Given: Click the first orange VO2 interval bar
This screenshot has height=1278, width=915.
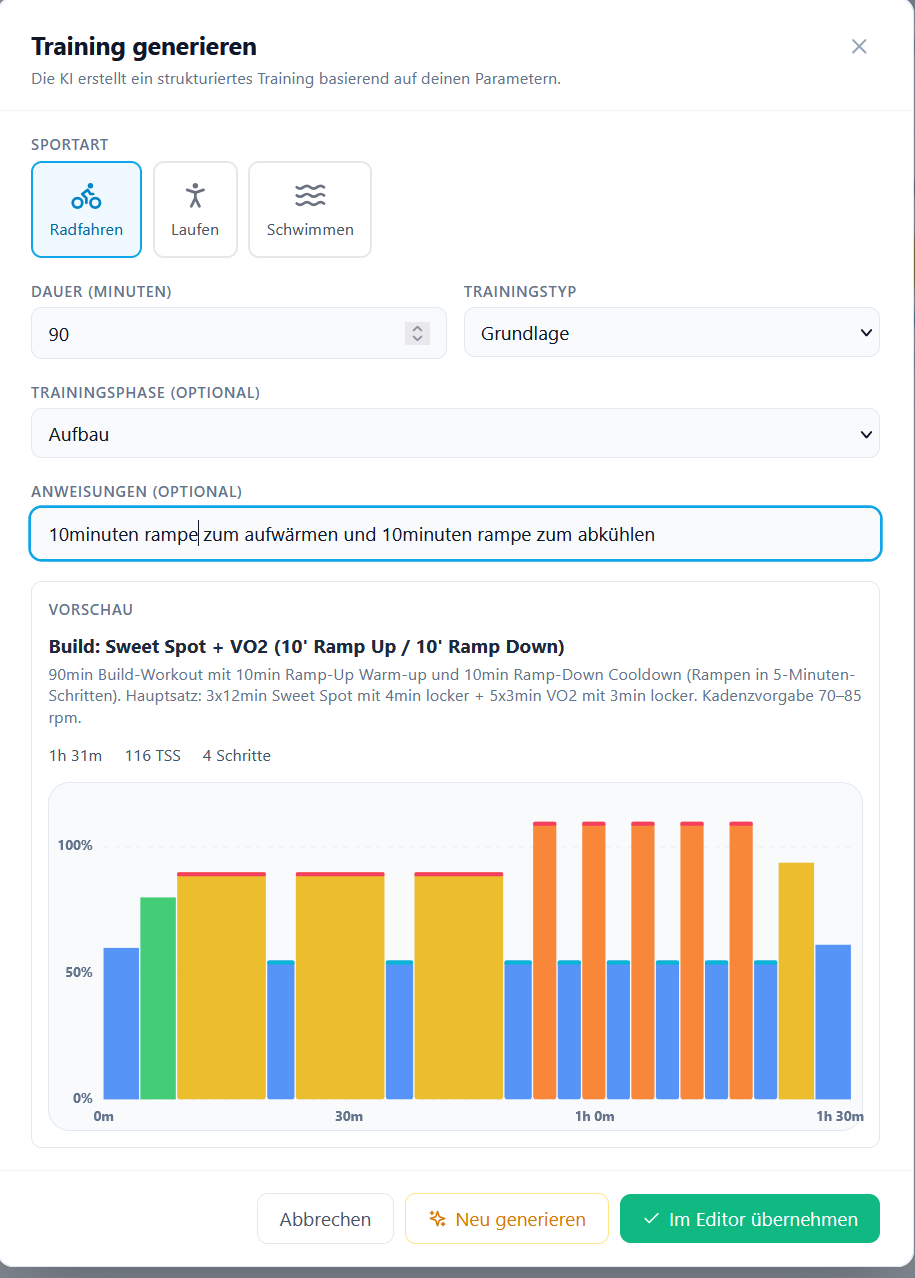Looking at the screenshot, I should pyautogui.click(x=545, y=960).
